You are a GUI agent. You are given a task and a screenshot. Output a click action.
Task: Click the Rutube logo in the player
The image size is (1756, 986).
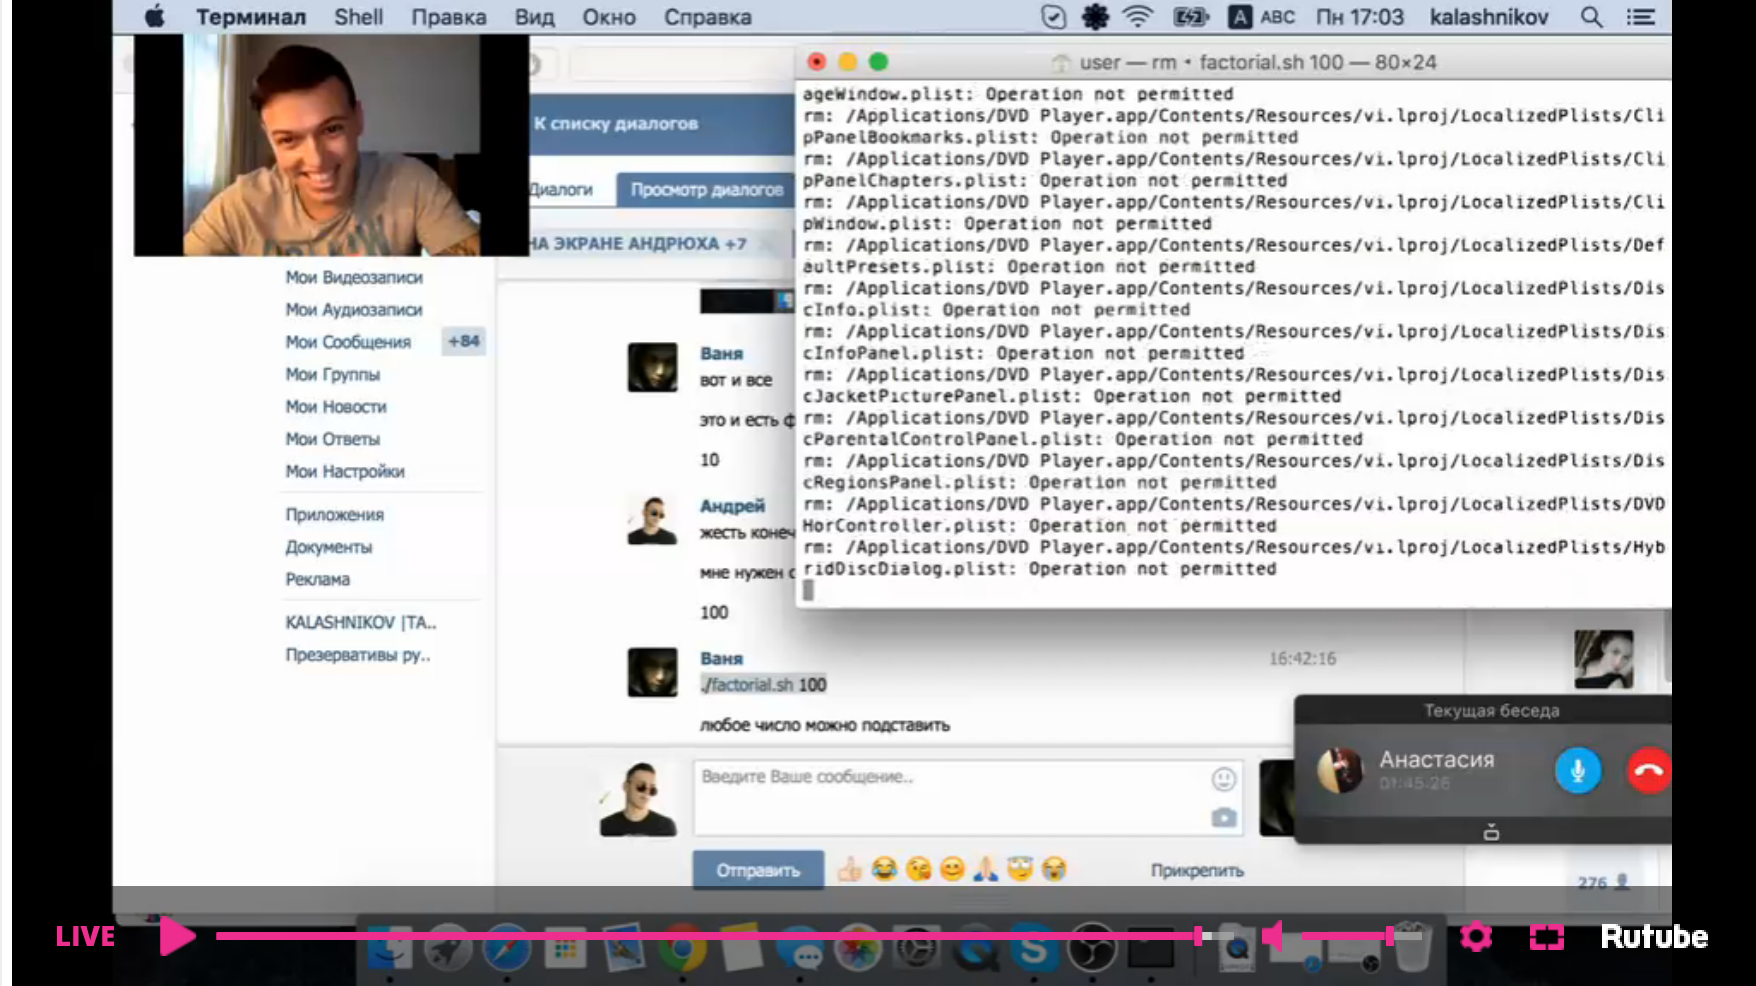pyautogui.click(x=1654, y=936)
